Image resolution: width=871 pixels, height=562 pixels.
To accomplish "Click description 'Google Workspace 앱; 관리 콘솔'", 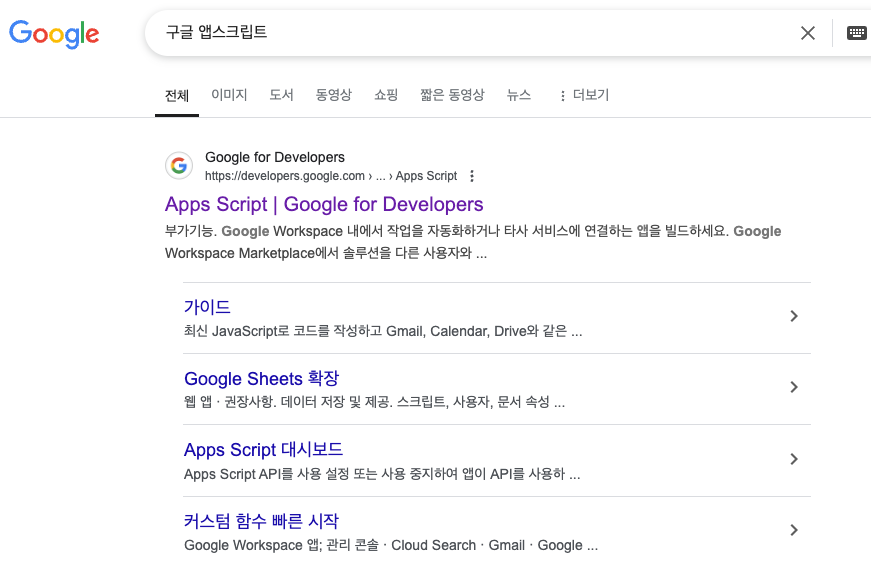I will point(391,545).
